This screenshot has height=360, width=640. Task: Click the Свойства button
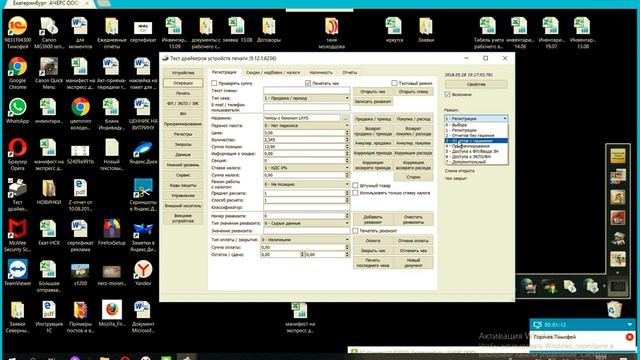pos(476,84)
